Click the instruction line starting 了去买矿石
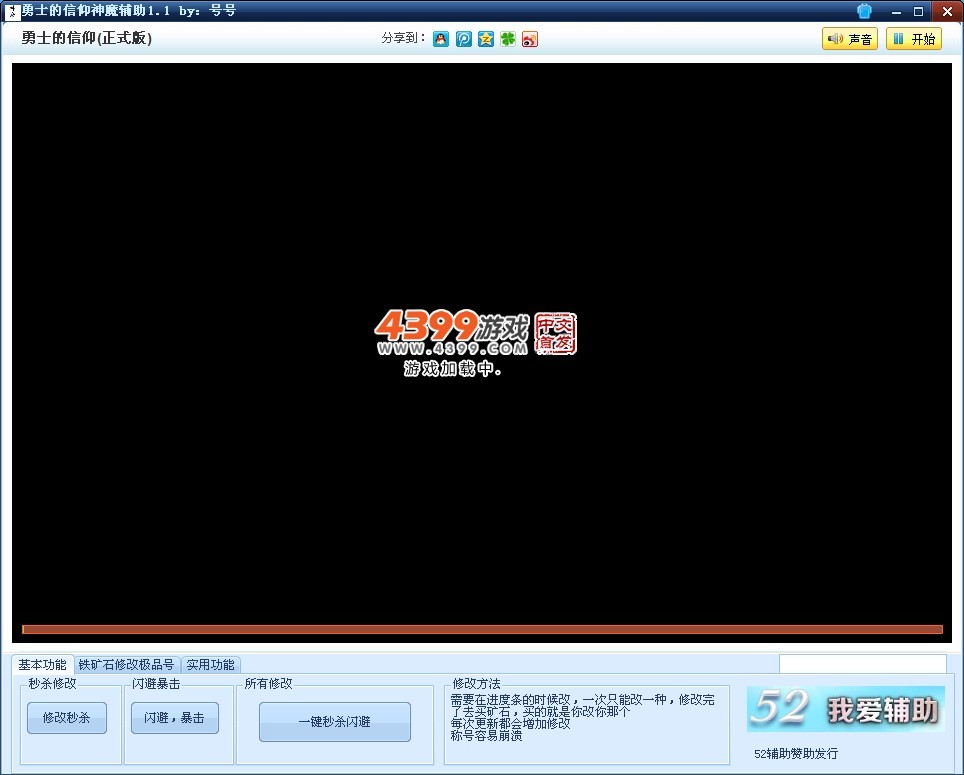 pyautogui.click(x=540, y=712)
